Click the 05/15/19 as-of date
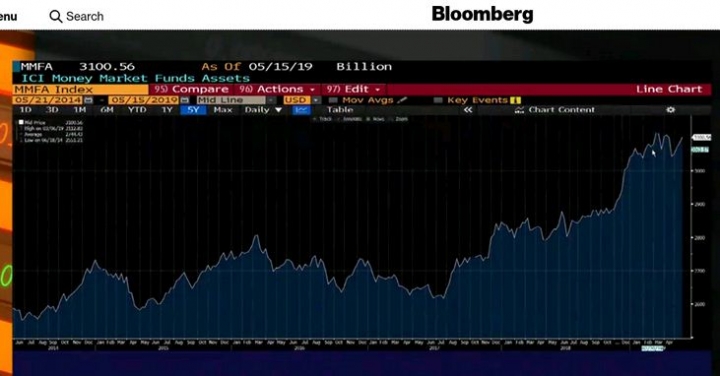Screen dimensions: 720x376 281,67
